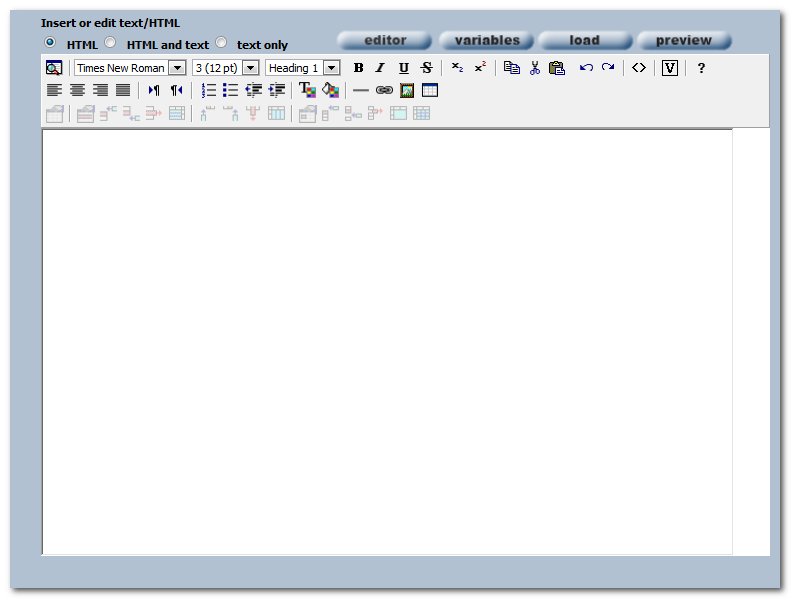Decrease paragraph indent

click(254, 90)
